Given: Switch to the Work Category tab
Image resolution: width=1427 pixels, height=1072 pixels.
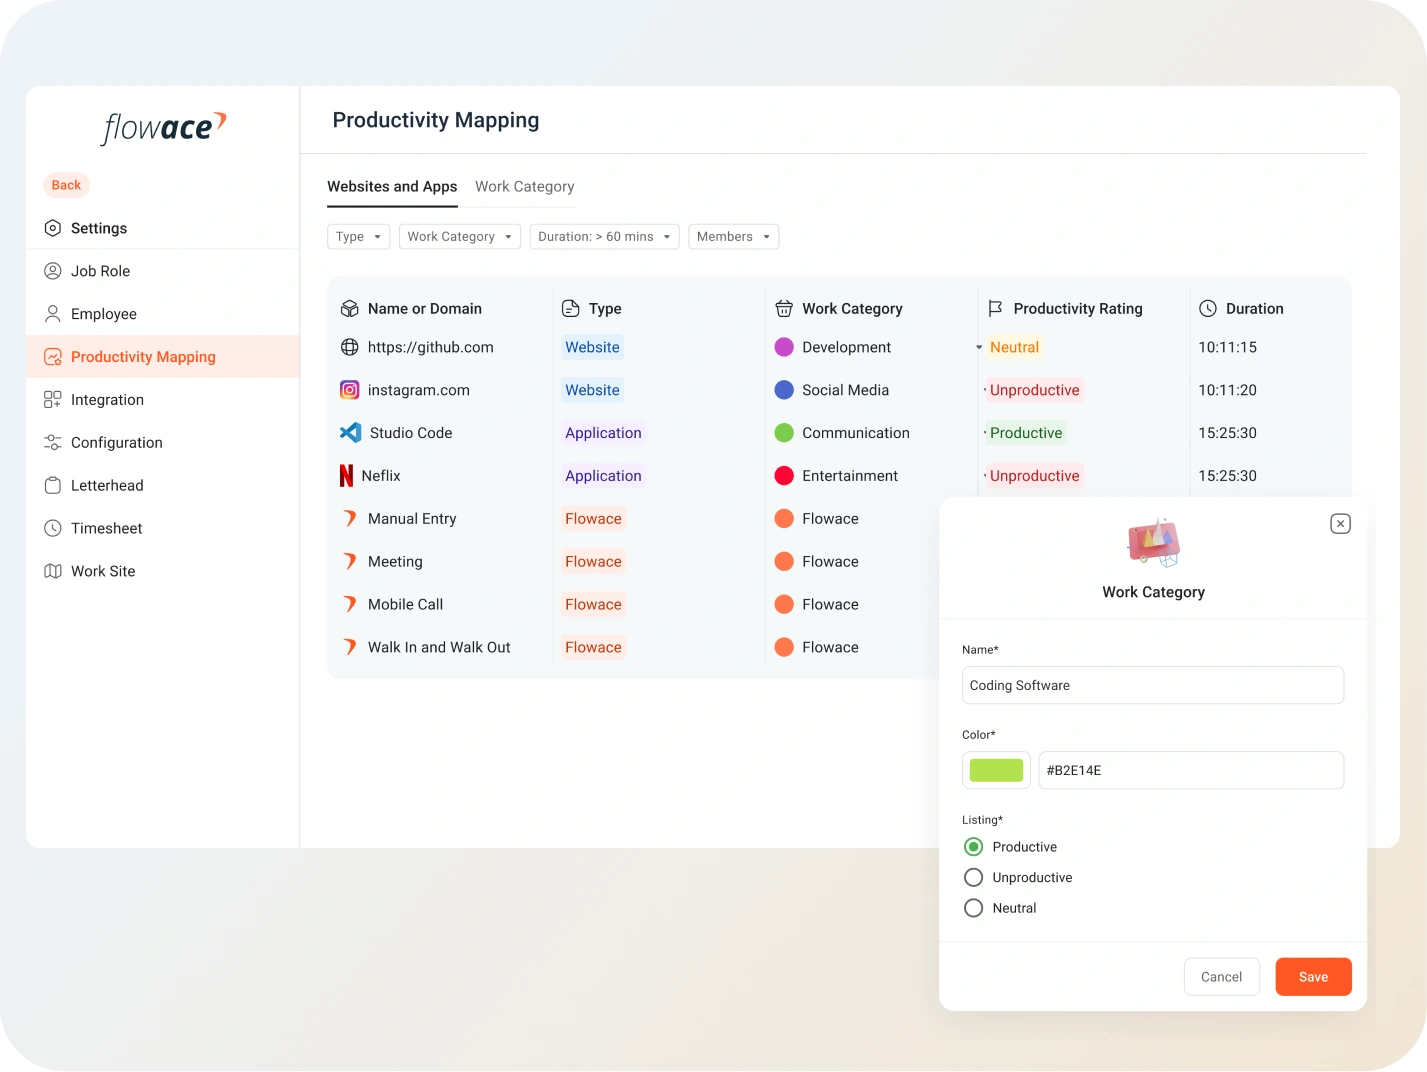Looking at the screenshot, I should (x=524, y=187).
